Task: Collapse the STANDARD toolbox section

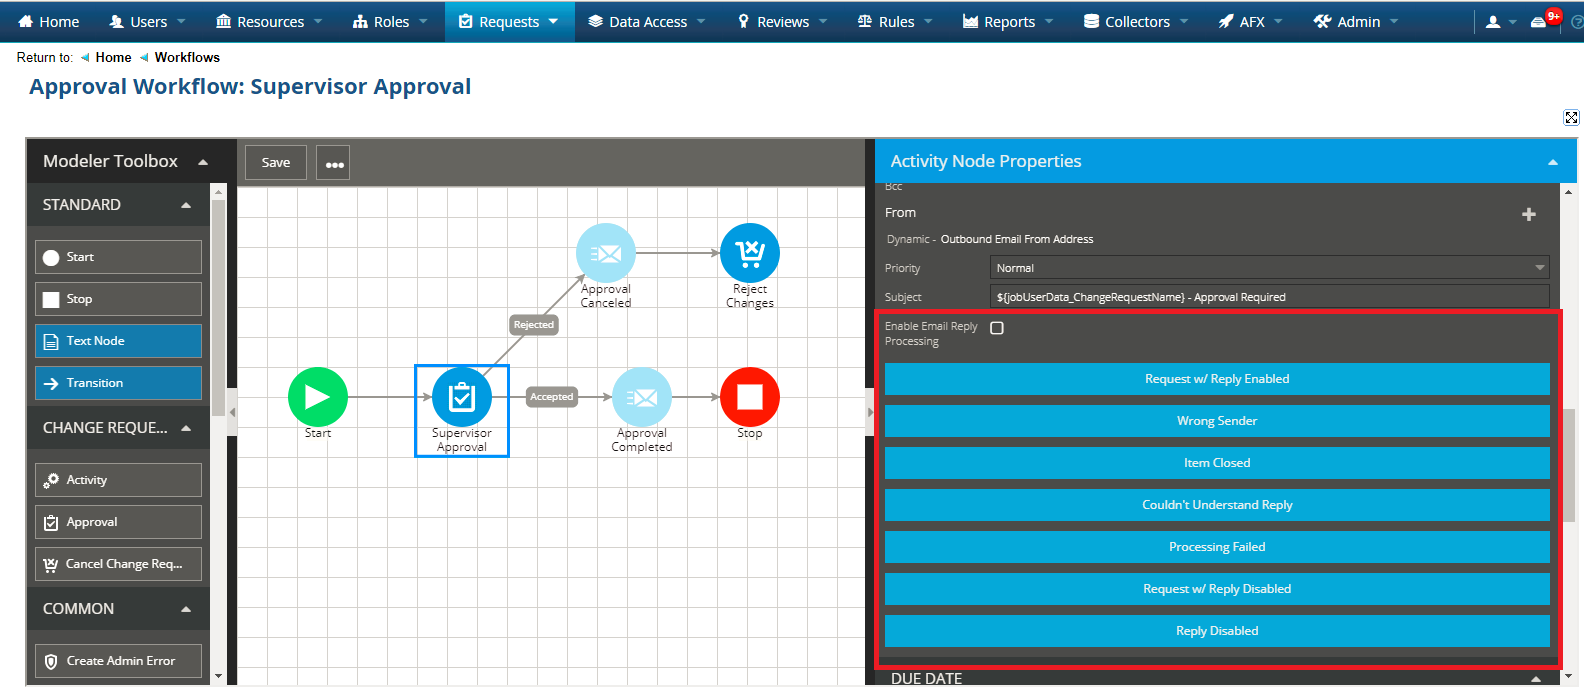Action: [186, 205]
